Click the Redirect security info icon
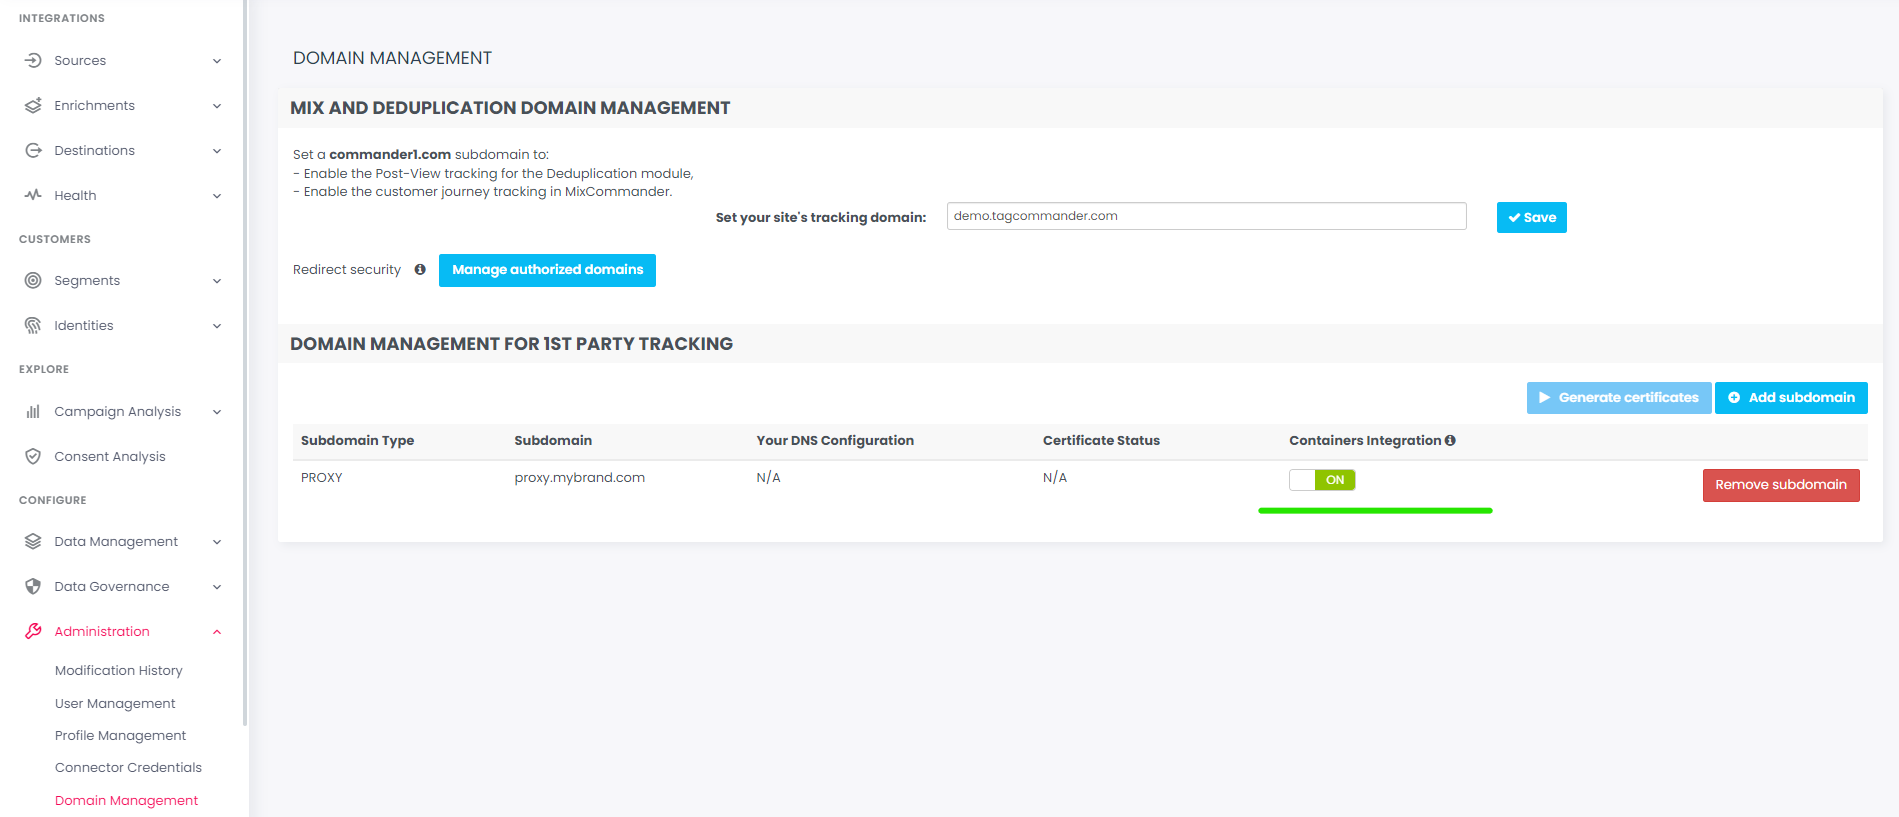Screen dimensions: 1899x817 pos(420,270)
